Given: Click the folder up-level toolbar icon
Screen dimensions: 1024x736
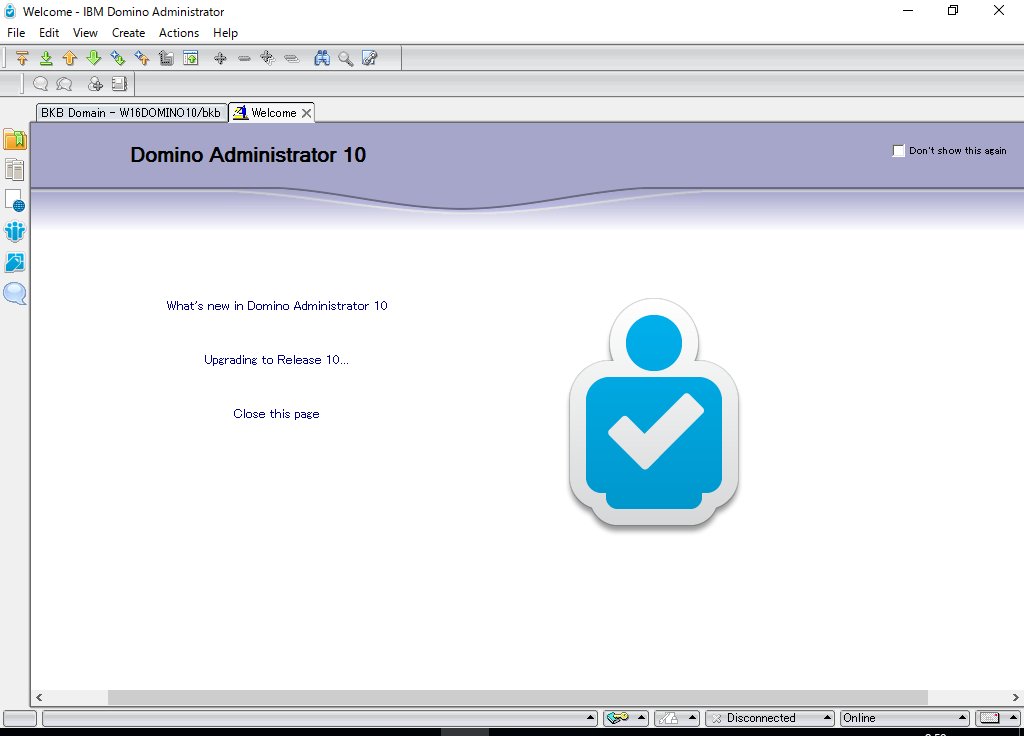Looking at the screenshot, I should (x=166, y=58).
